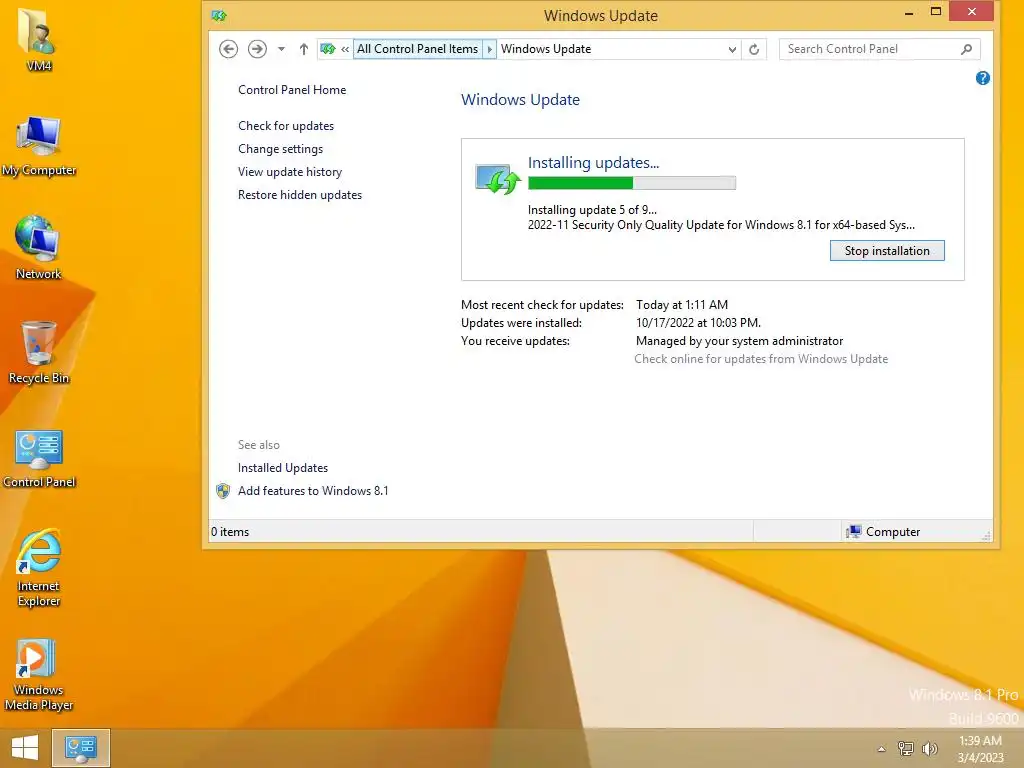
Task: Select the VM4 user folder desktop icon
Action: pos(39,40)
